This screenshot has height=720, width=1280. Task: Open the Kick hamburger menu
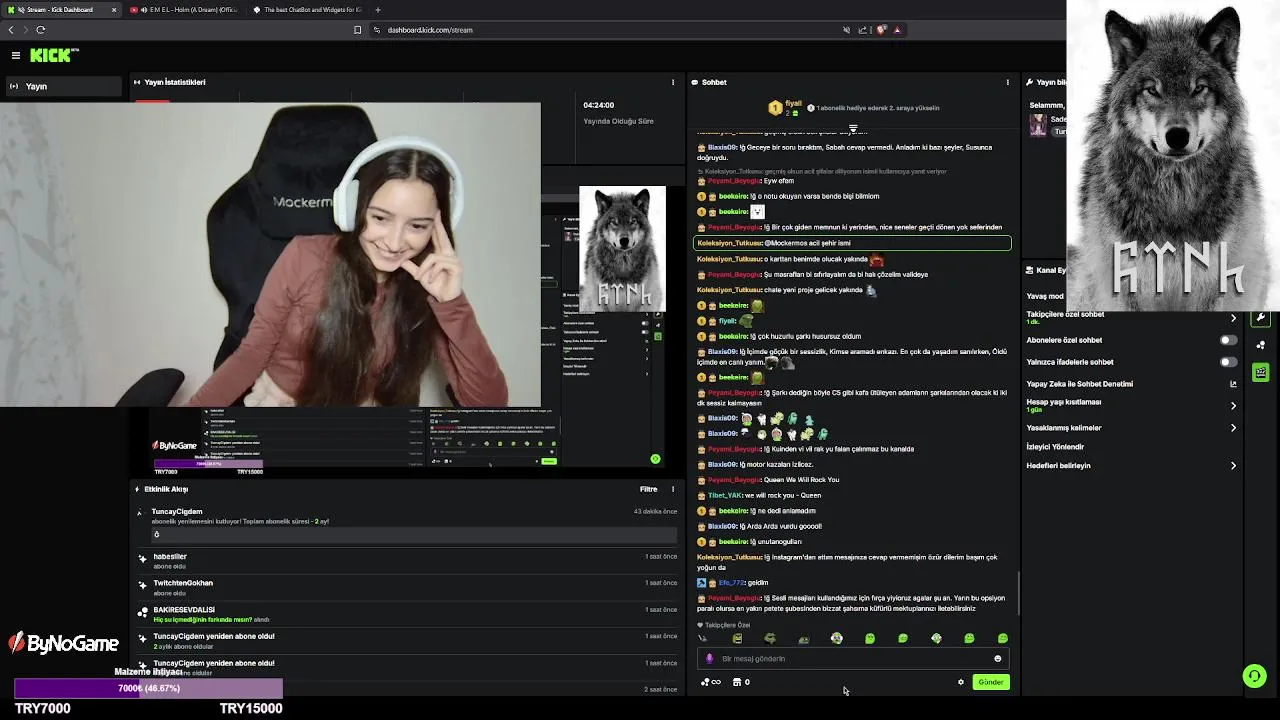(x=16, y=55)
